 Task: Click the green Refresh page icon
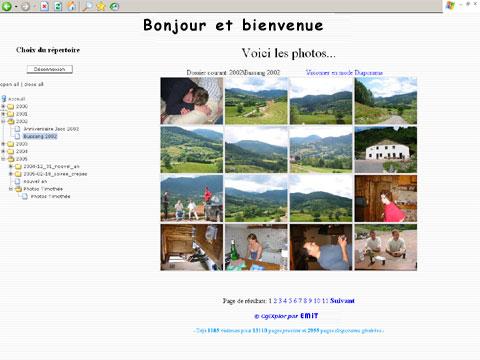(58, 6)
